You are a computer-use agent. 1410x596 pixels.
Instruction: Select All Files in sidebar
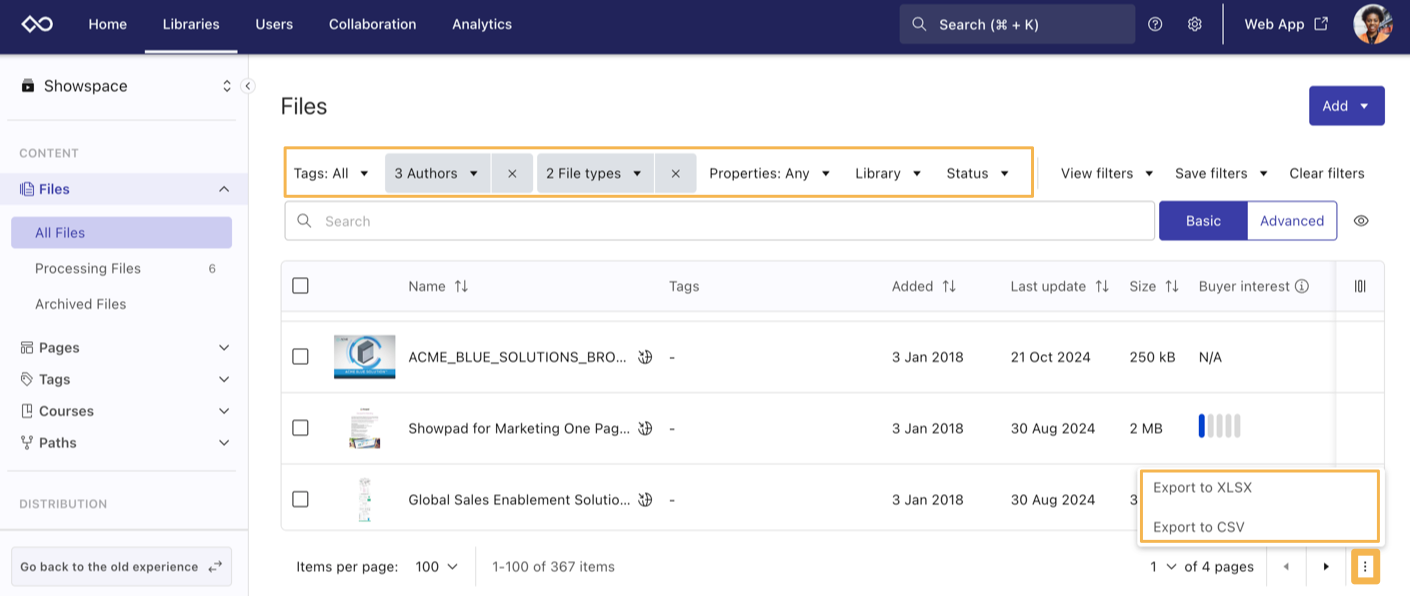(121, 233)
